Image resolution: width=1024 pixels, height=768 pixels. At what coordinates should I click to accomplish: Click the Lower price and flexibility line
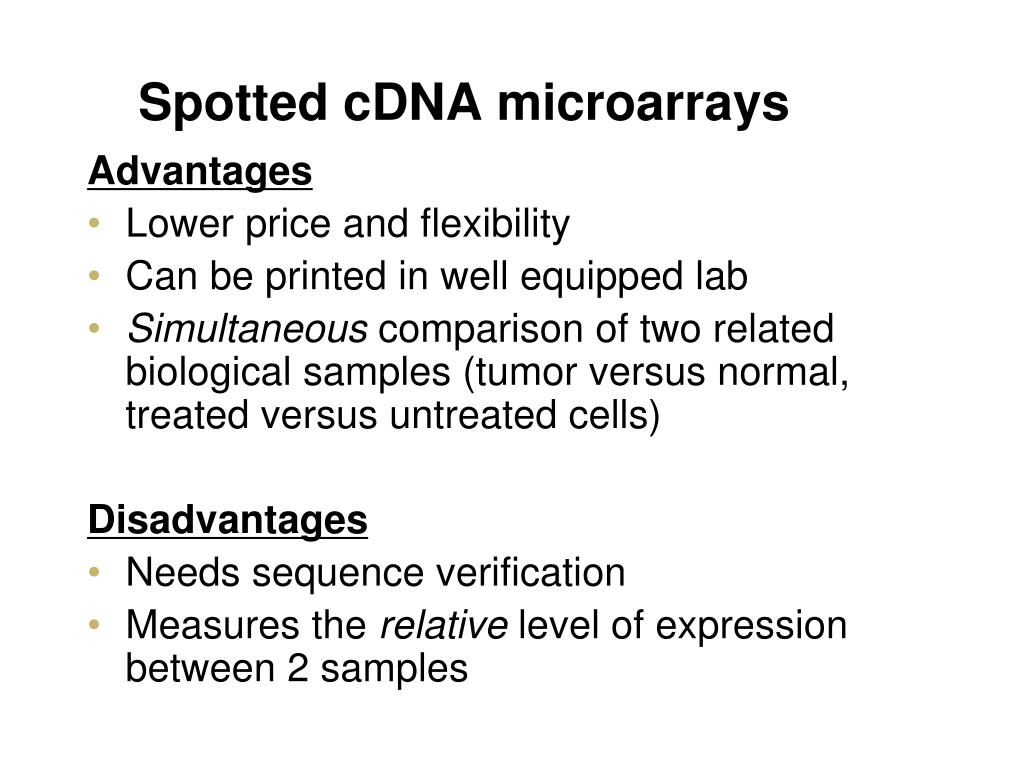347,225
